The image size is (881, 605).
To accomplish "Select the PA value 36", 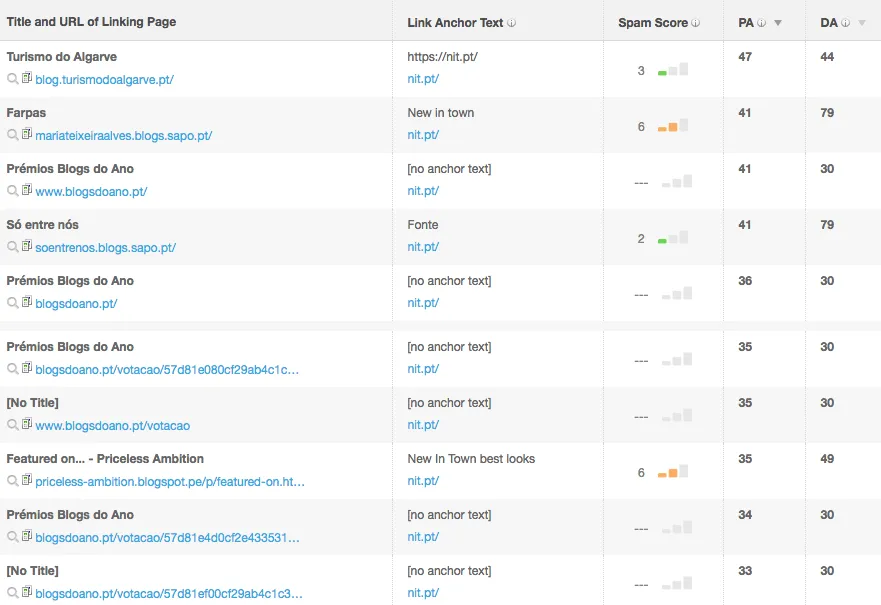I will tap(745, 281).
